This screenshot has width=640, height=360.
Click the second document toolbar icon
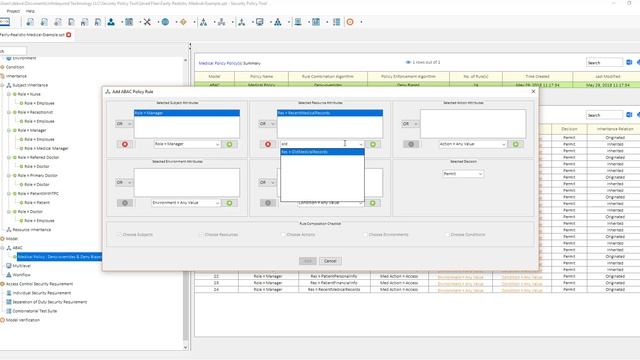click(44, 22)
